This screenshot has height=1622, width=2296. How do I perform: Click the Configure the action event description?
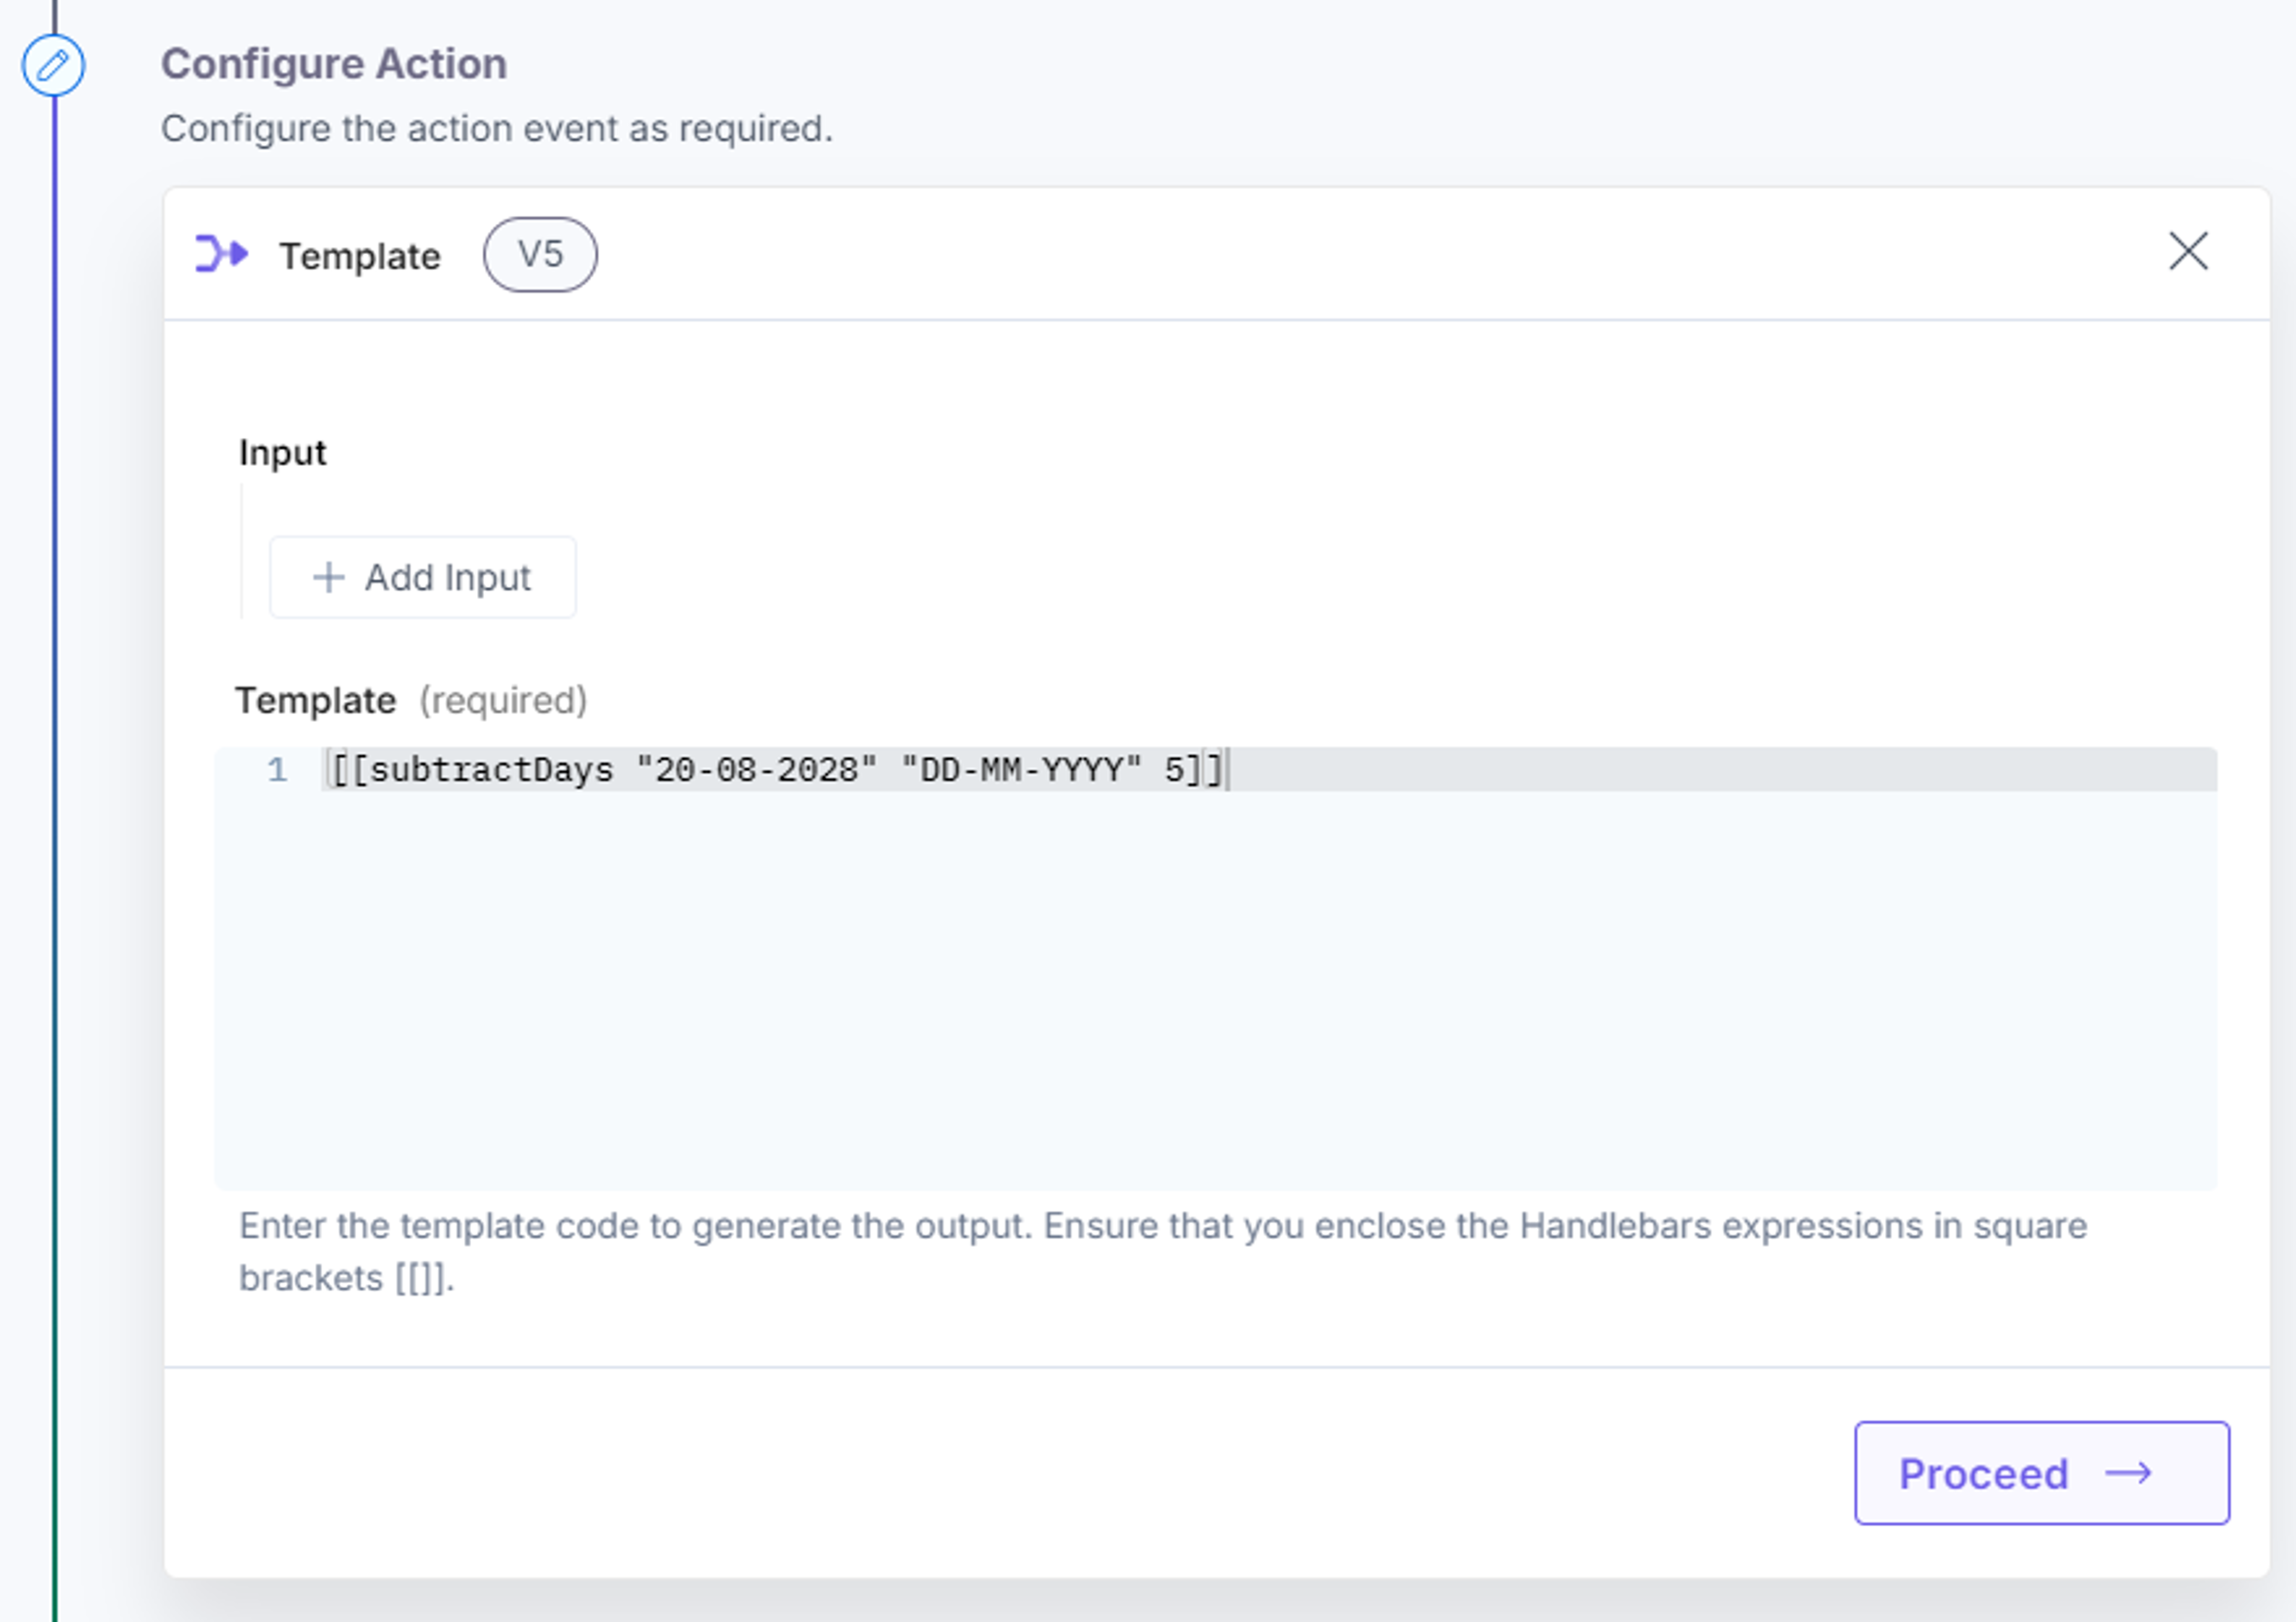point(497,129)
